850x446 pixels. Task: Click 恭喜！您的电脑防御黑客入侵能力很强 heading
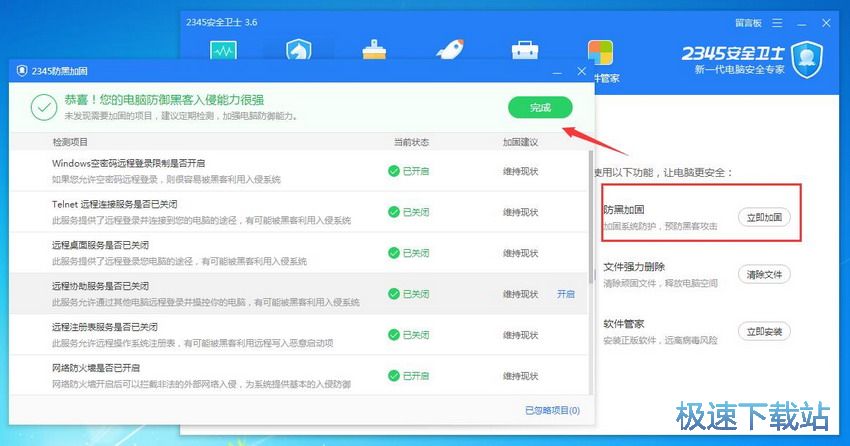tap(164, 100)
